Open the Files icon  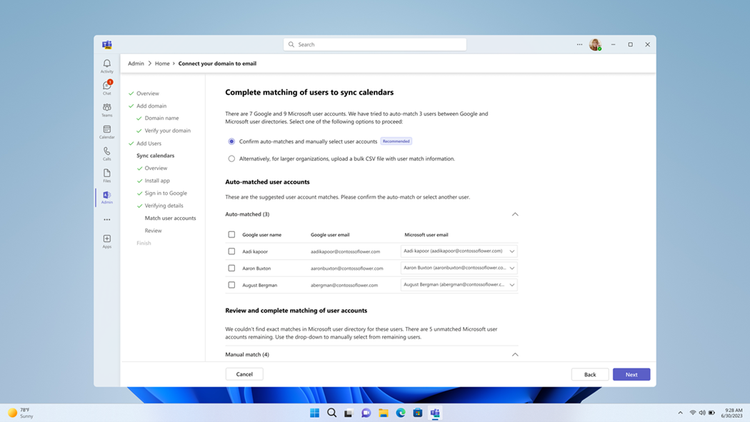pos(107,175)
